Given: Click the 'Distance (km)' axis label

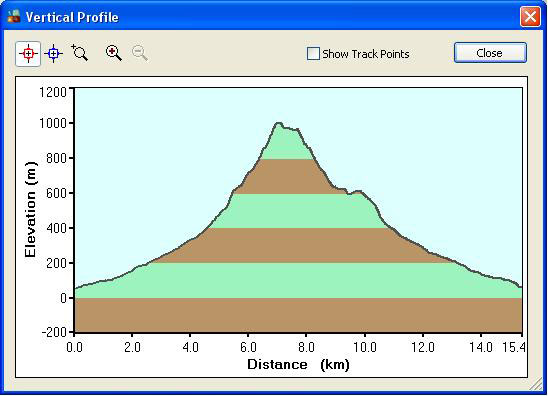Looking at the screenshot, I should (298, 365).
